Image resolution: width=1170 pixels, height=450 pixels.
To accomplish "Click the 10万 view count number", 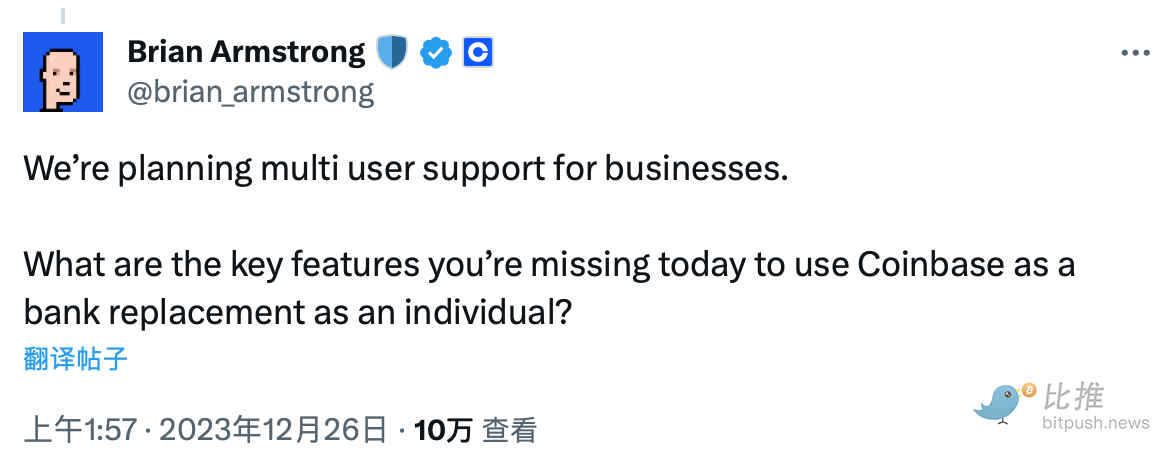I will pos(443,430).
